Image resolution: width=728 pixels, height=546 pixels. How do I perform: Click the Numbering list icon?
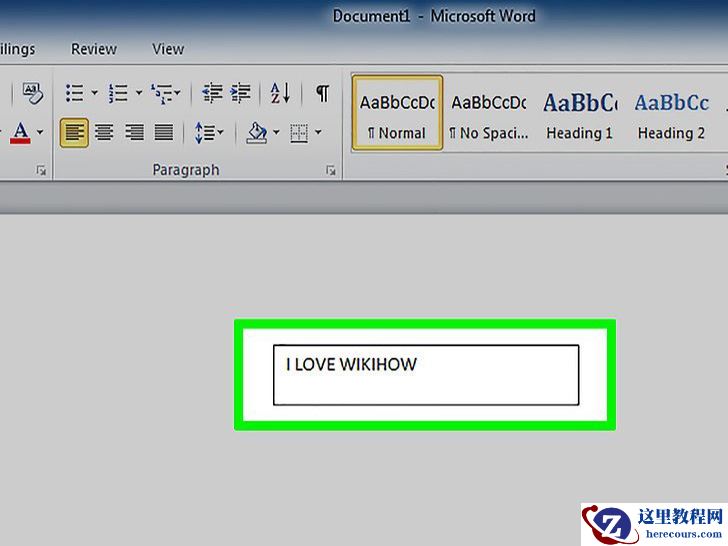[x=118, y=93]
